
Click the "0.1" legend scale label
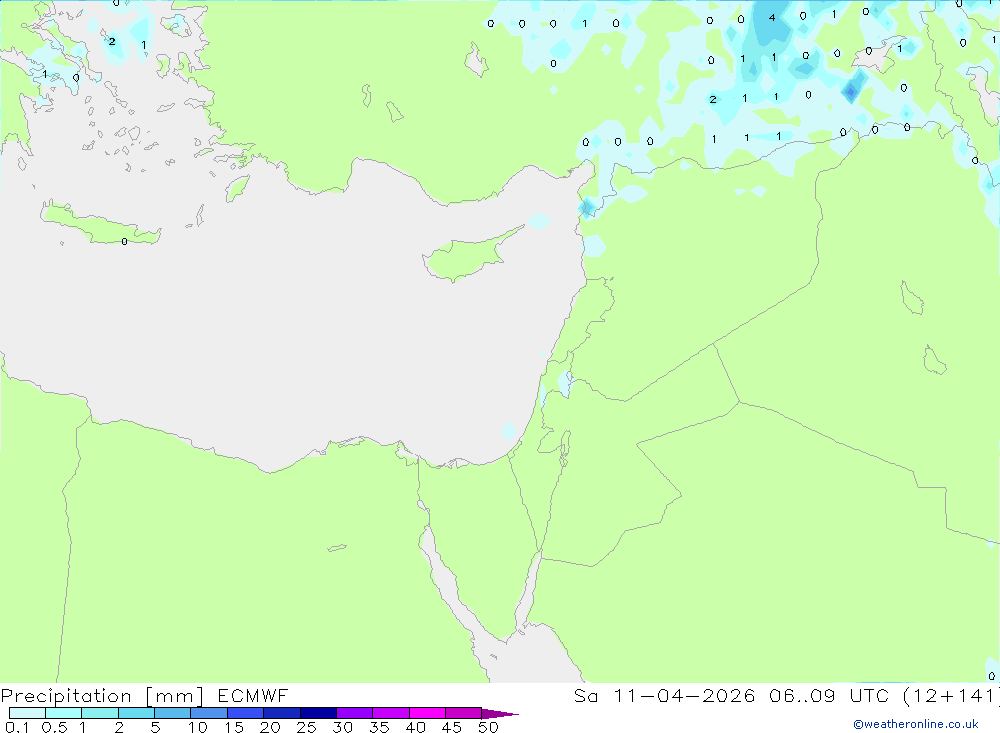(17, 727)
